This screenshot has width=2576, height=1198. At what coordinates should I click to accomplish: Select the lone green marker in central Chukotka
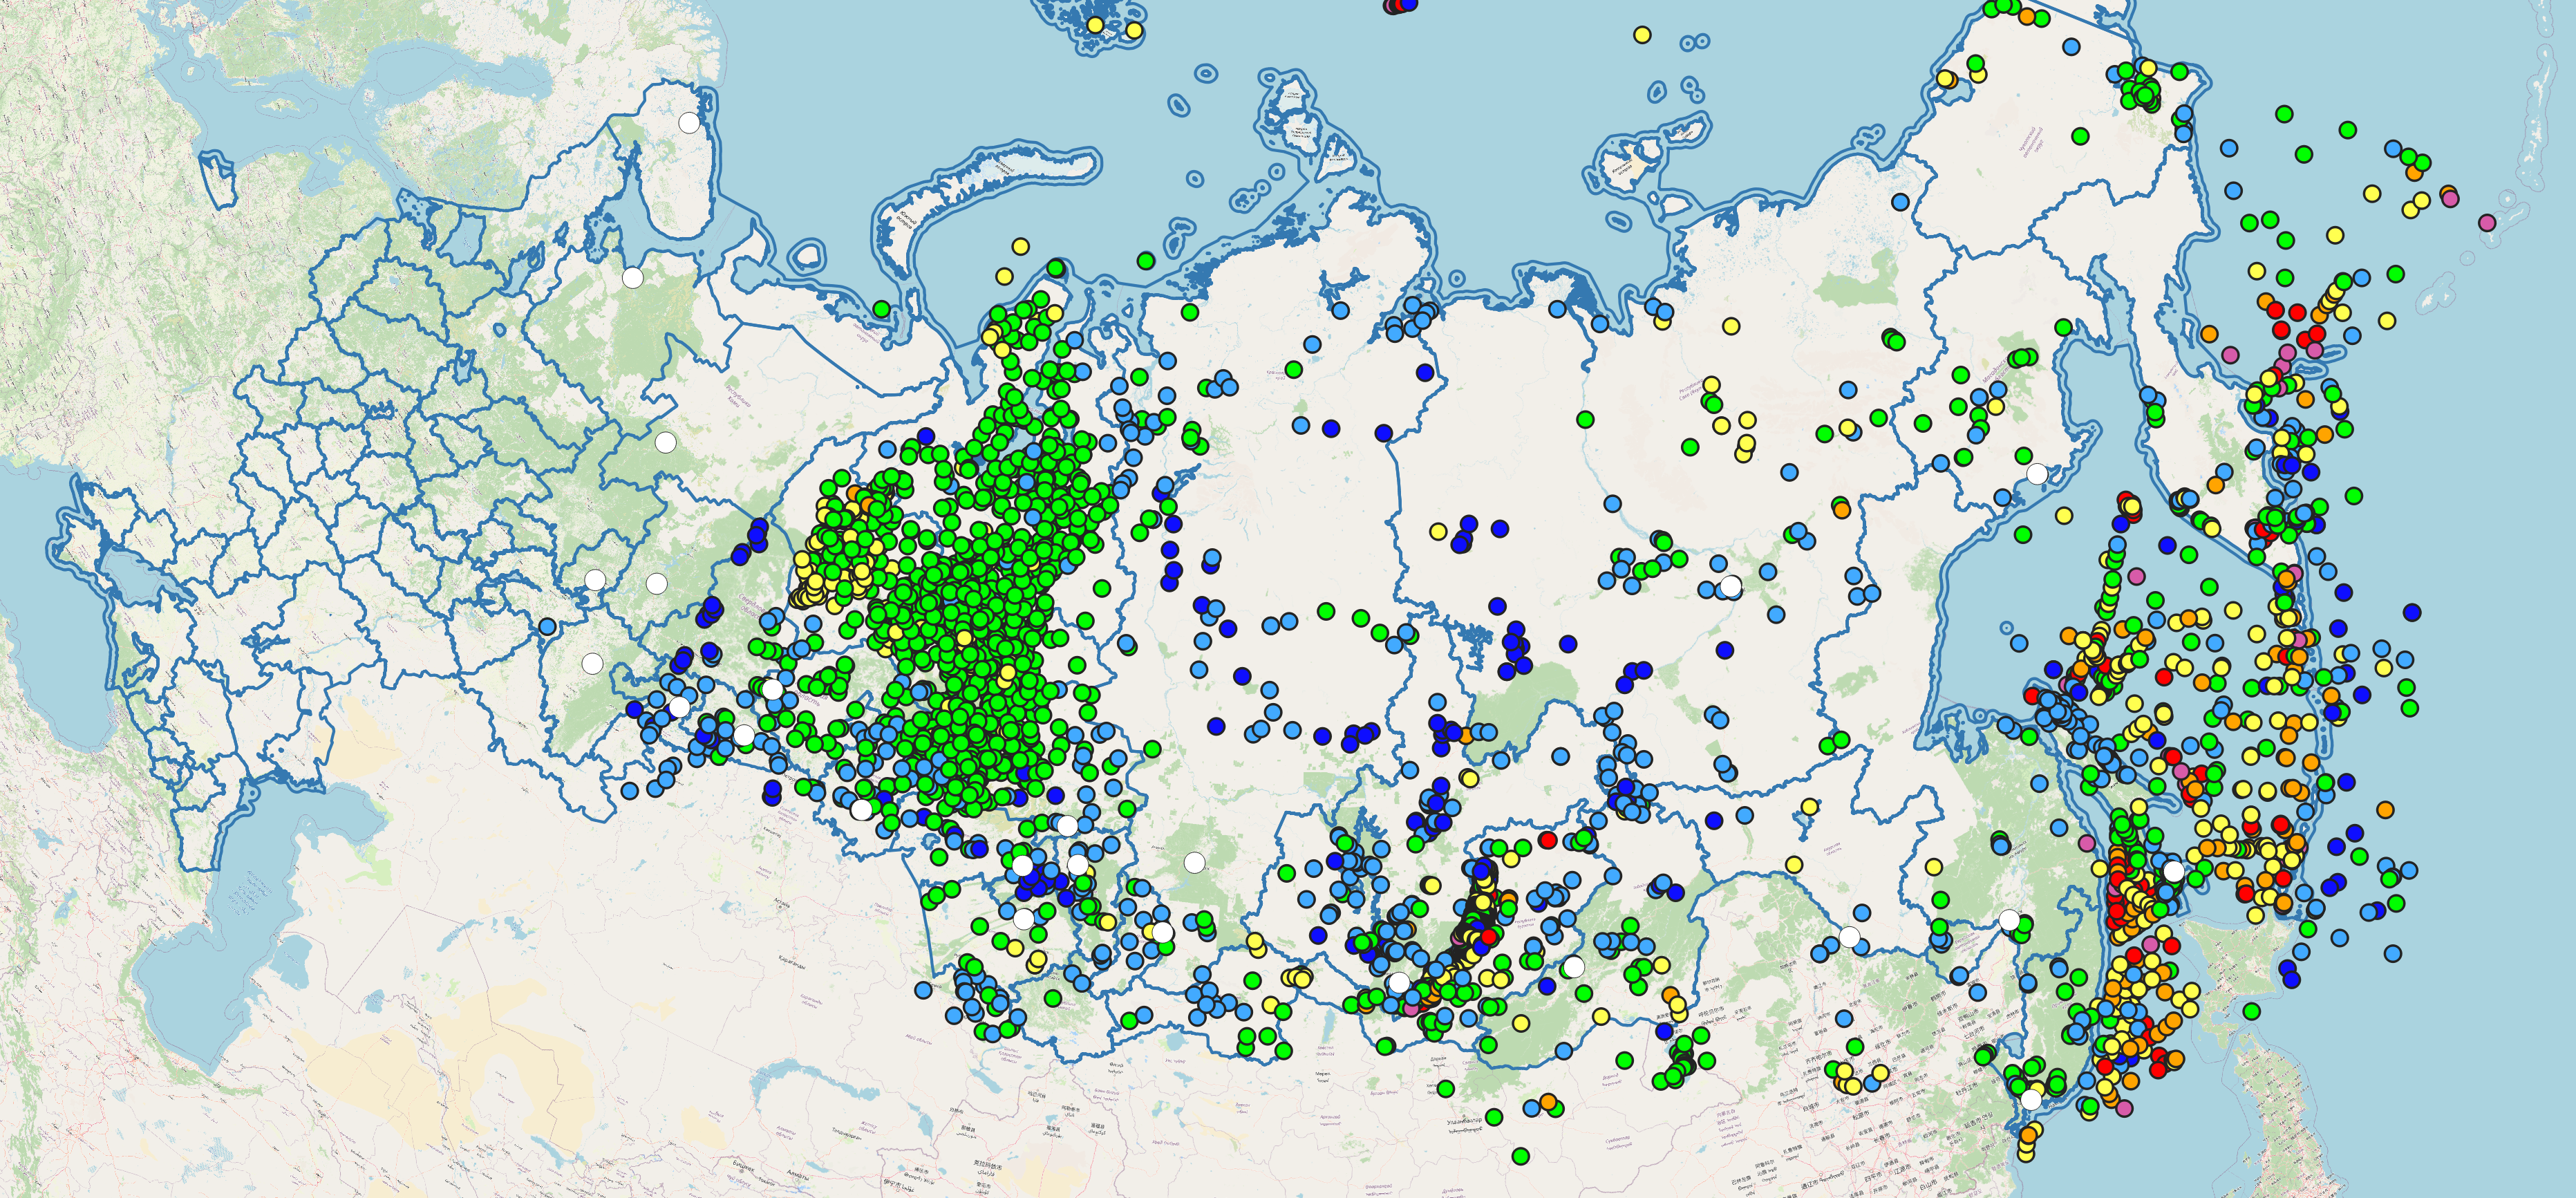pos(2081,136)
